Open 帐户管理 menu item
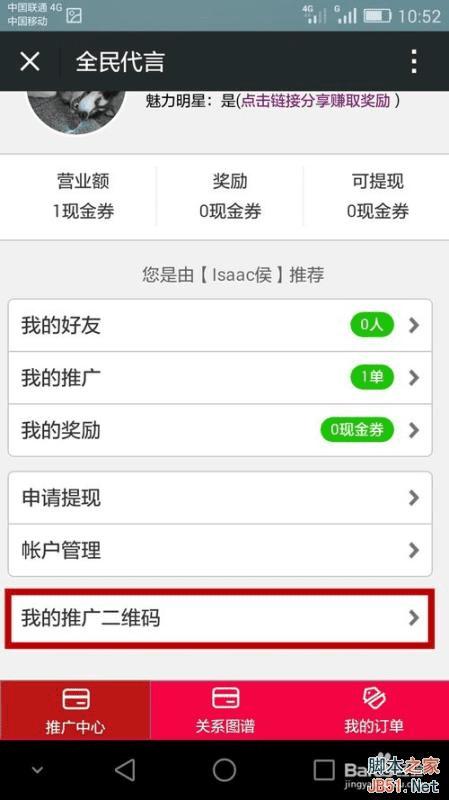Viewport: 449px width, 800px height. click(x=220, y=551)
